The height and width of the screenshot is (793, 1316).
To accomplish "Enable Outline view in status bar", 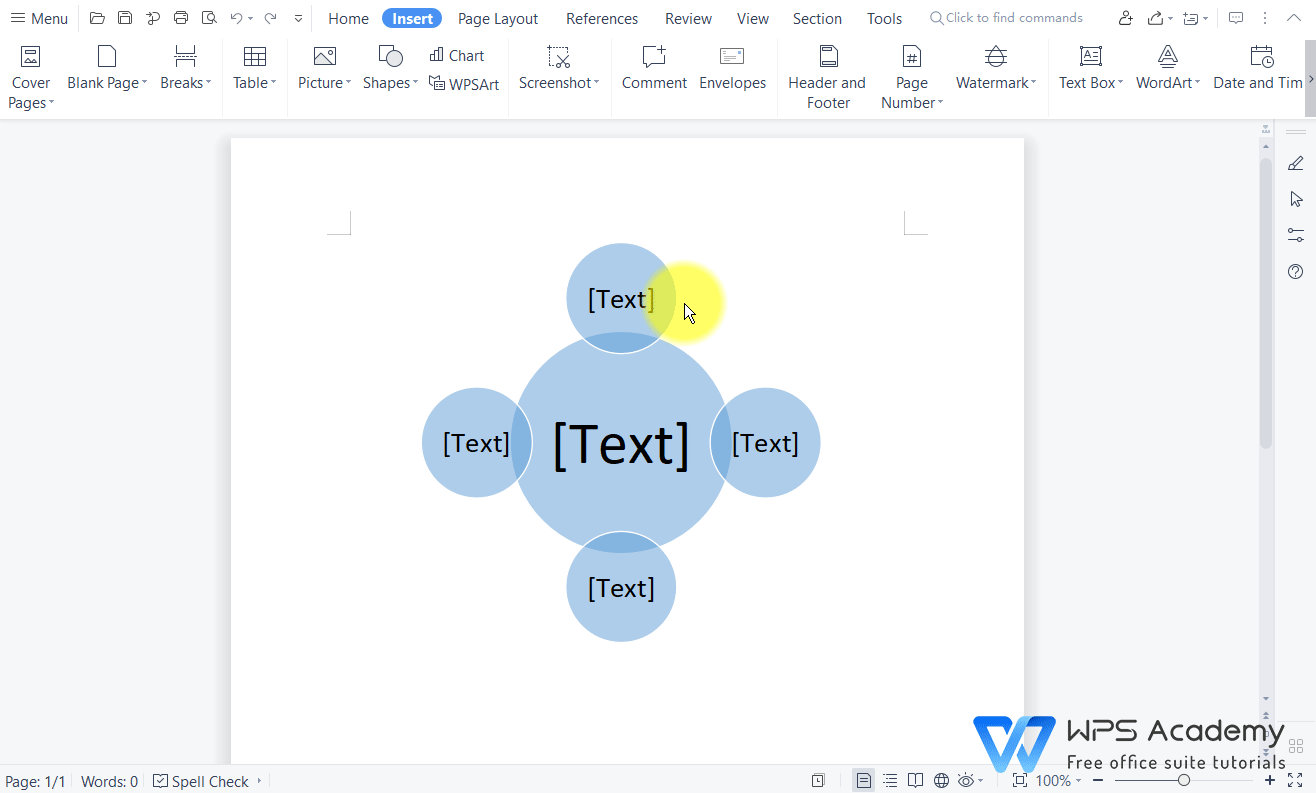I will point(890,780).
